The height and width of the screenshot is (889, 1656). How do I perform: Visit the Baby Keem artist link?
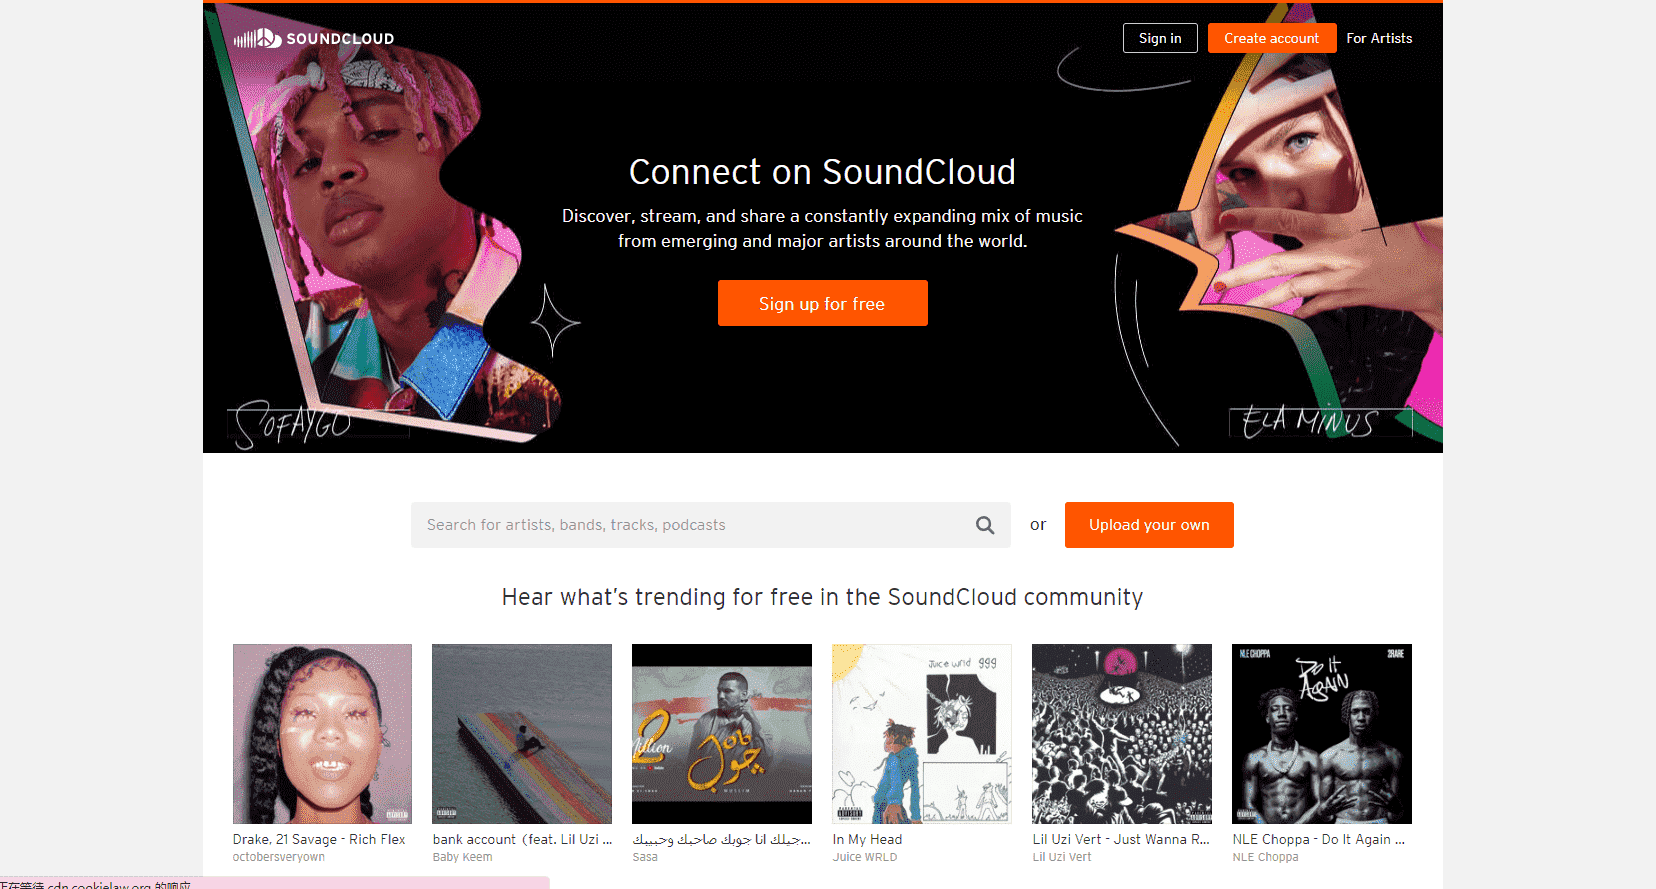click(x=462, y=857)
